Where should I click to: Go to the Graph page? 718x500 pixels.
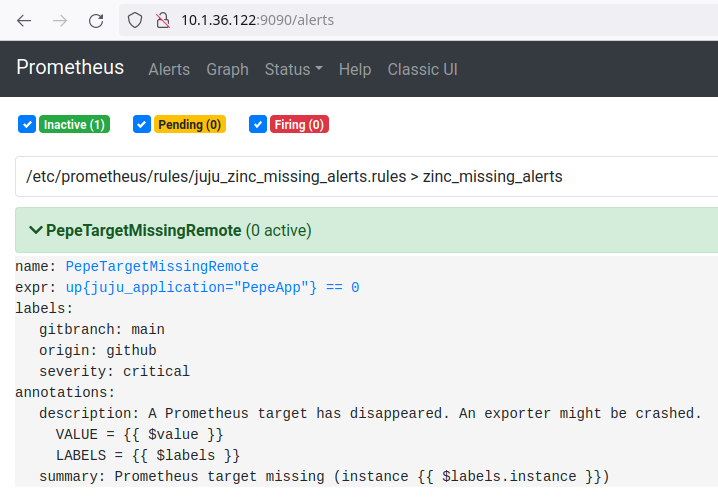tap(227, 69)
